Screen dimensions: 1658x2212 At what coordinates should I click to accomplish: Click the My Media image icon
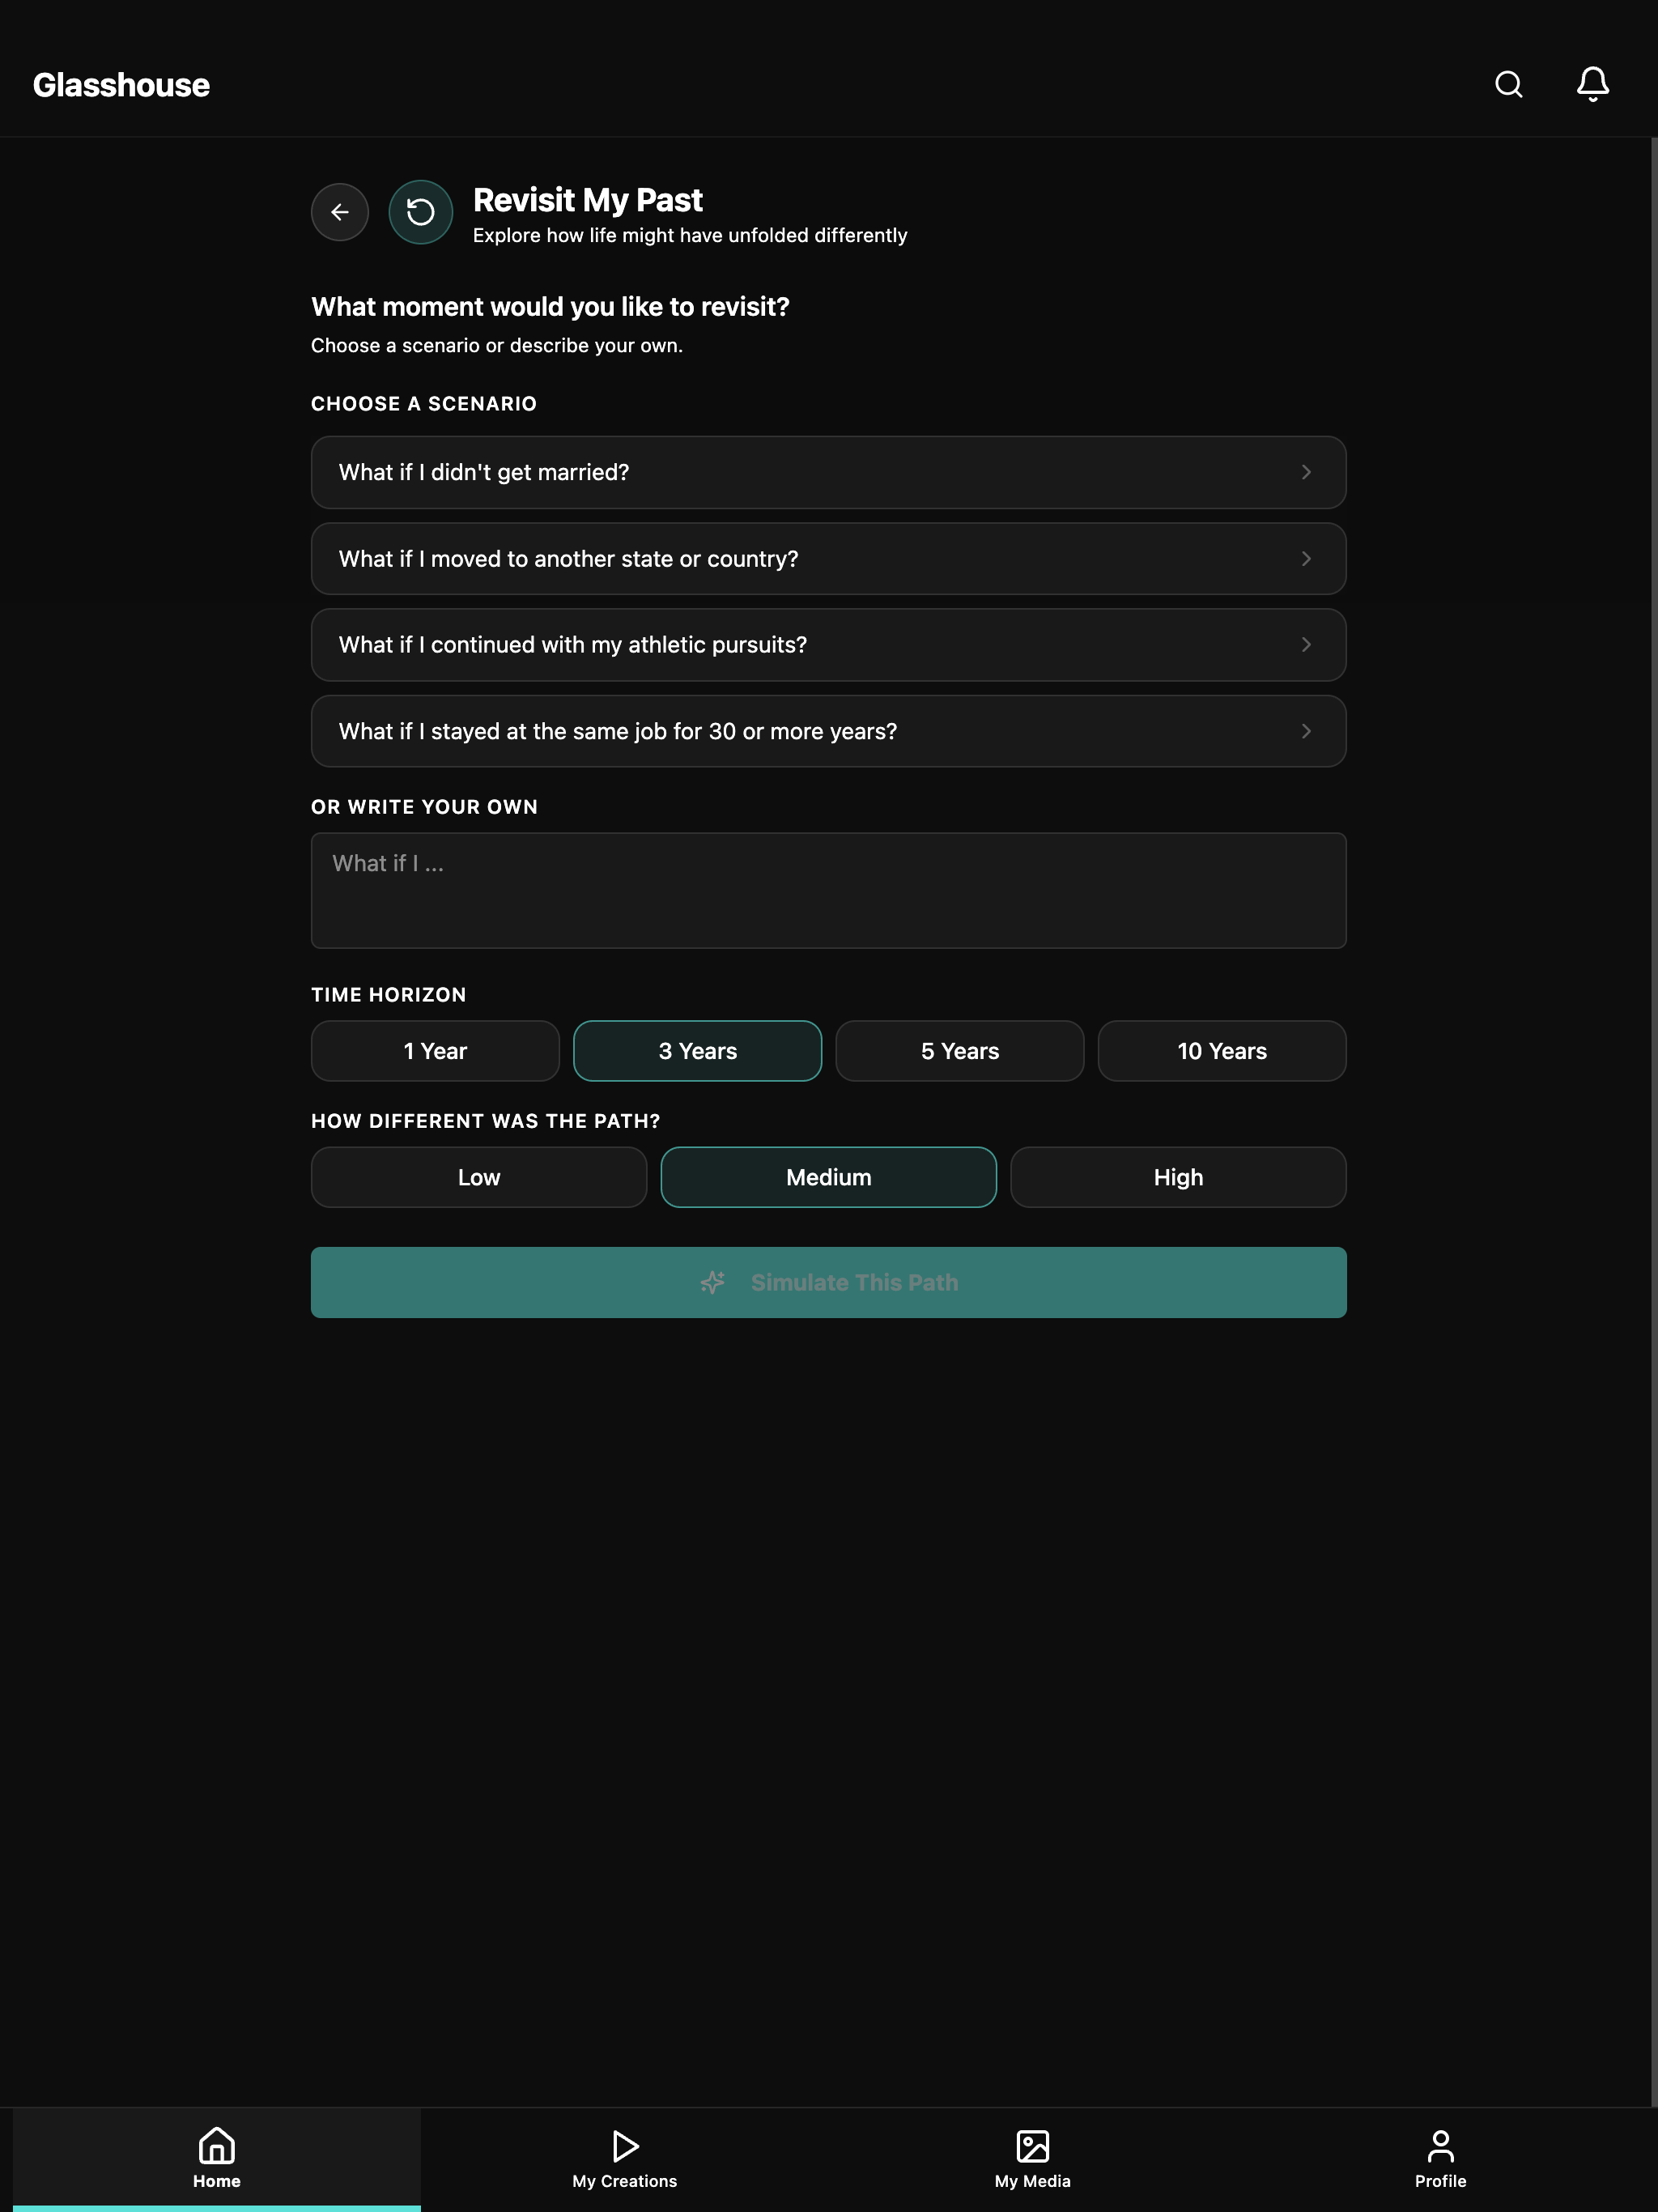click(1033, 2145)
